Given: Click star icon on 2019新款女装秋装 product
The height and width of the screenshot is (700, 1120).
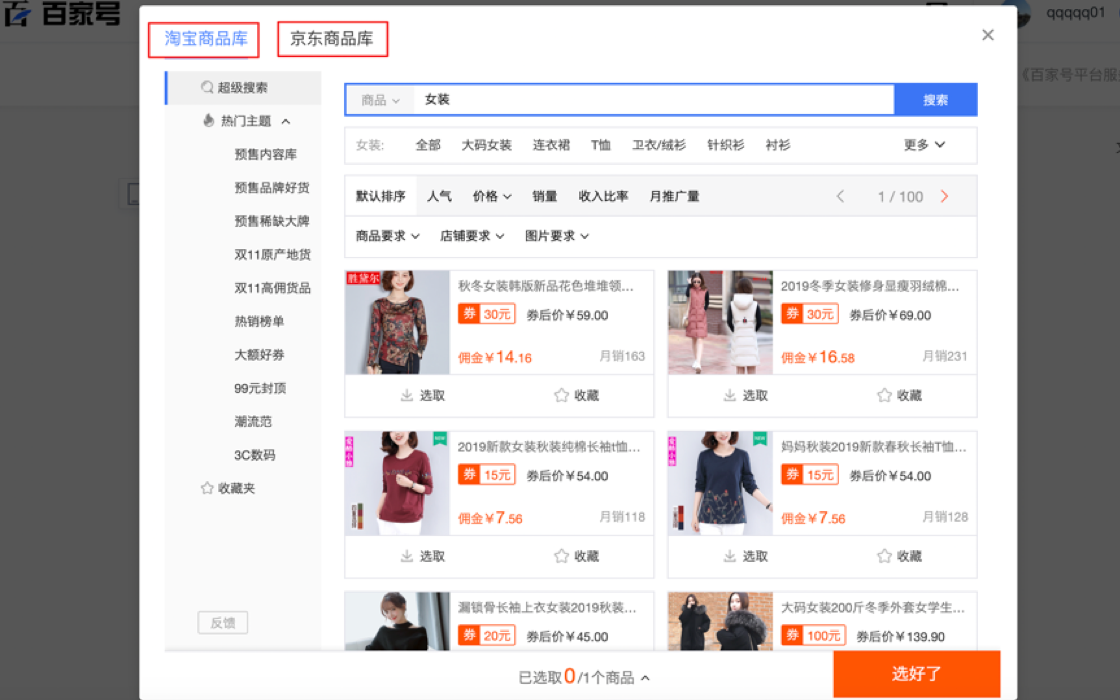Looking at the screenshot, I should coord(561,556).
